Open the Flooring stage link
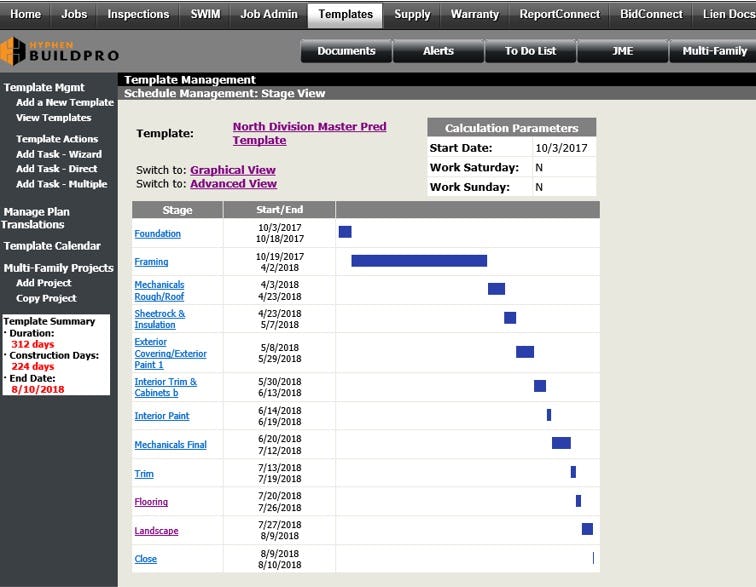The height and width of the screenshot is (587, 756). point(151,502)
